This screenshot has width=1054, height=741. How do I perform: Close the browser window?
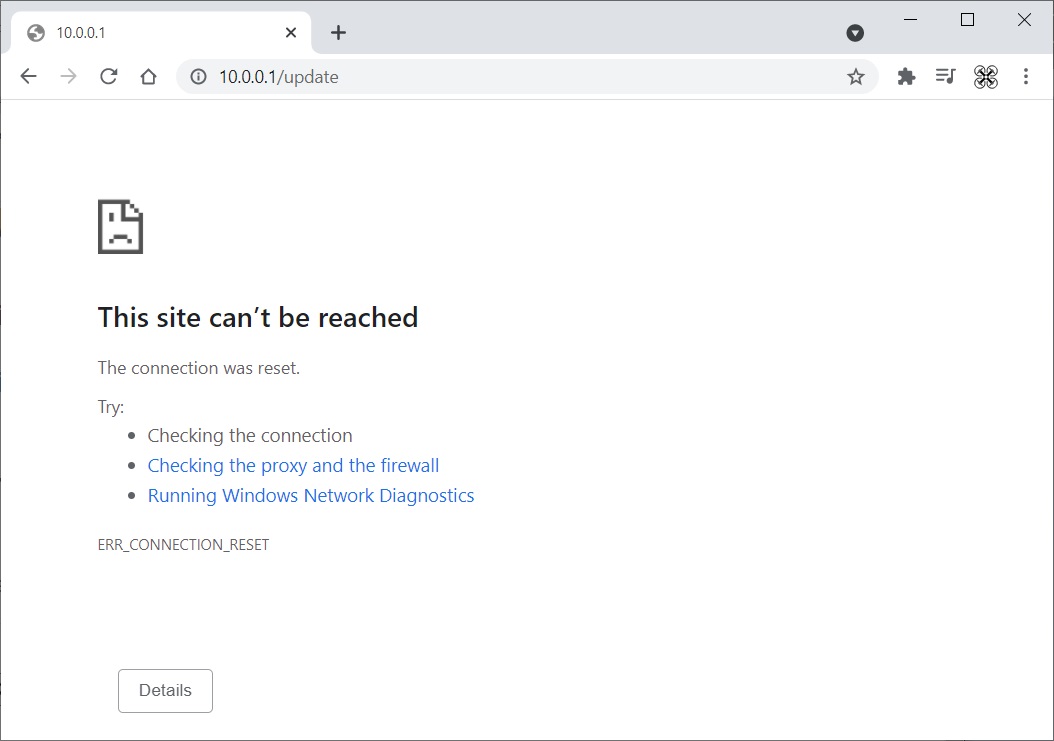[1024, 20]
